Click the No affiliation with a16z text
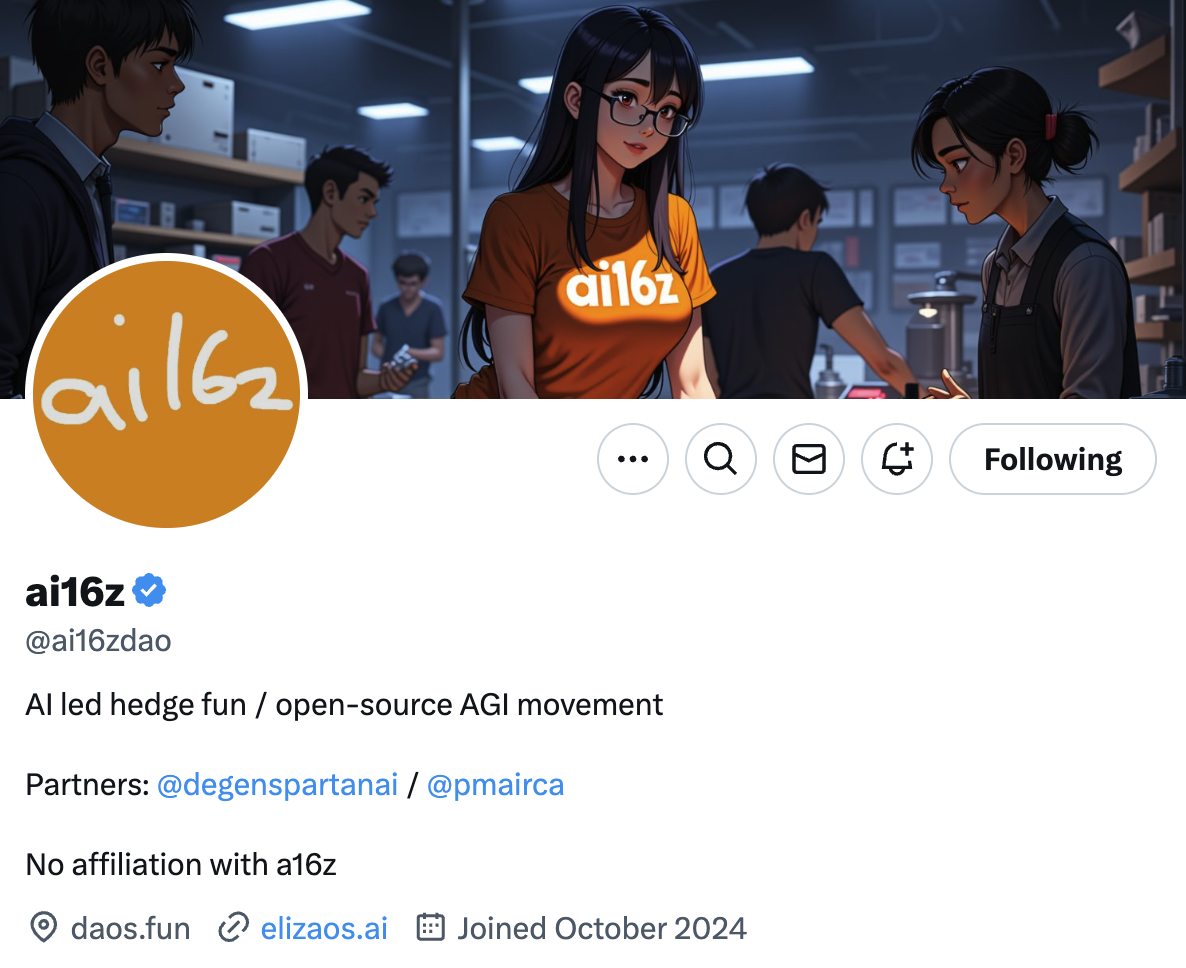This screenshot has height=968, width=1186. point(181,864)
